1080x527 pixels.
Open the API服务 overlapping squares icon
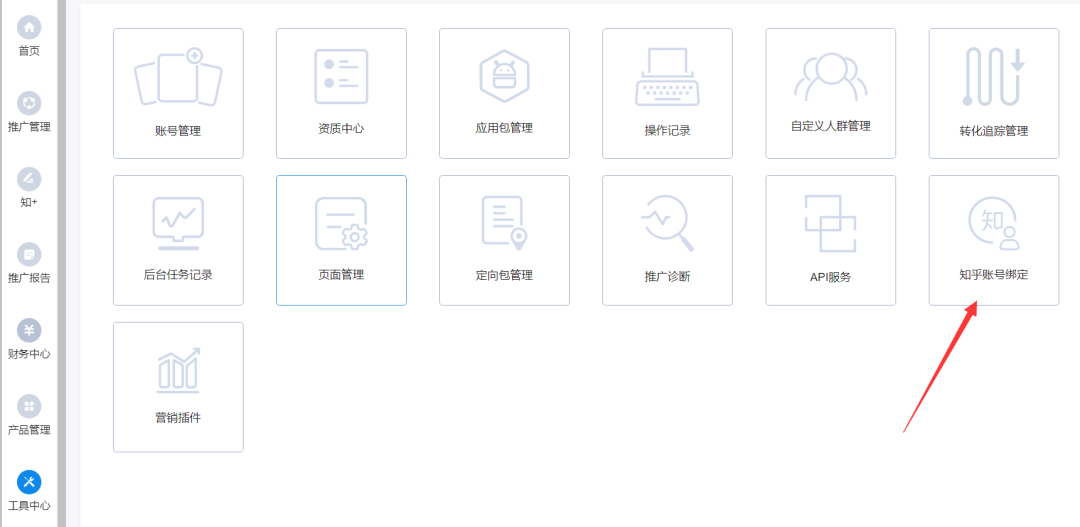831,224
